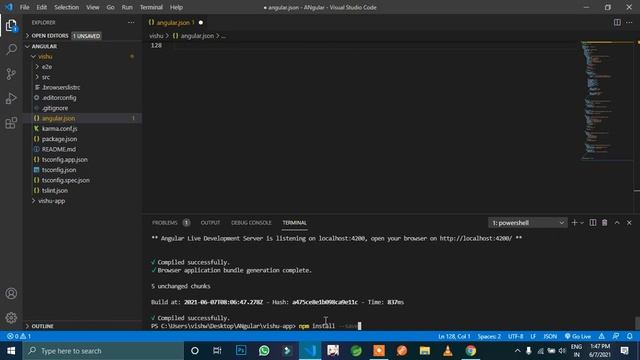Close the terminal panel

[x=629, y=222]
